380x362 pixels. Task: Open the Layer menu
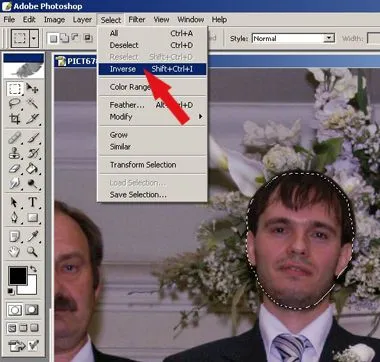pos(82,20)
